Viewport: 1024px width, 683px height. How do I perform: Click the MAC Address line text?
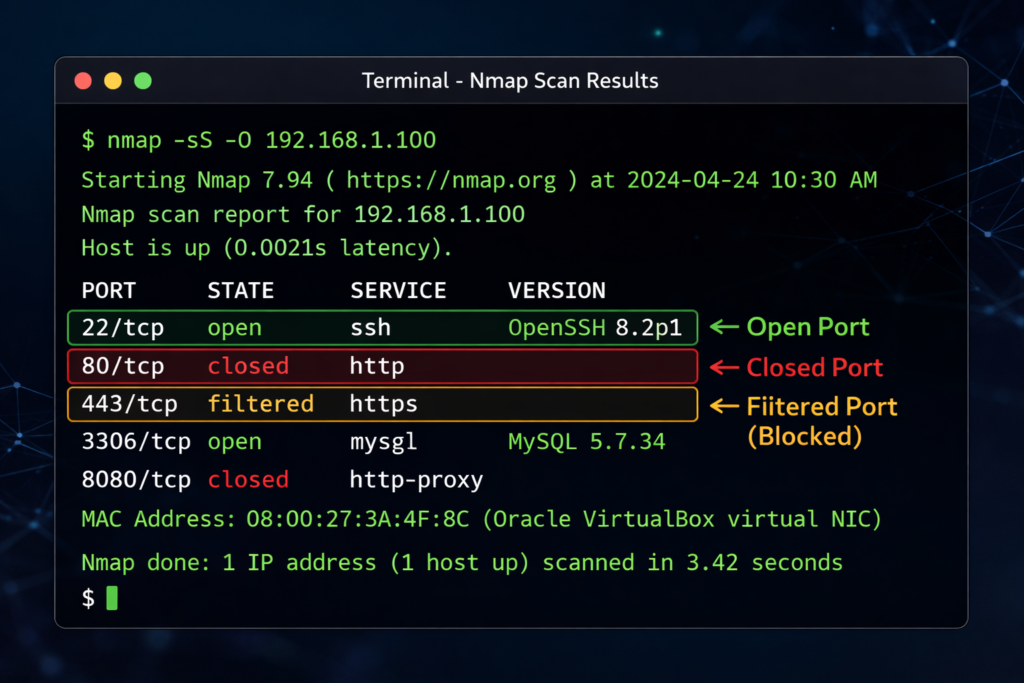(x=480, y=519)
